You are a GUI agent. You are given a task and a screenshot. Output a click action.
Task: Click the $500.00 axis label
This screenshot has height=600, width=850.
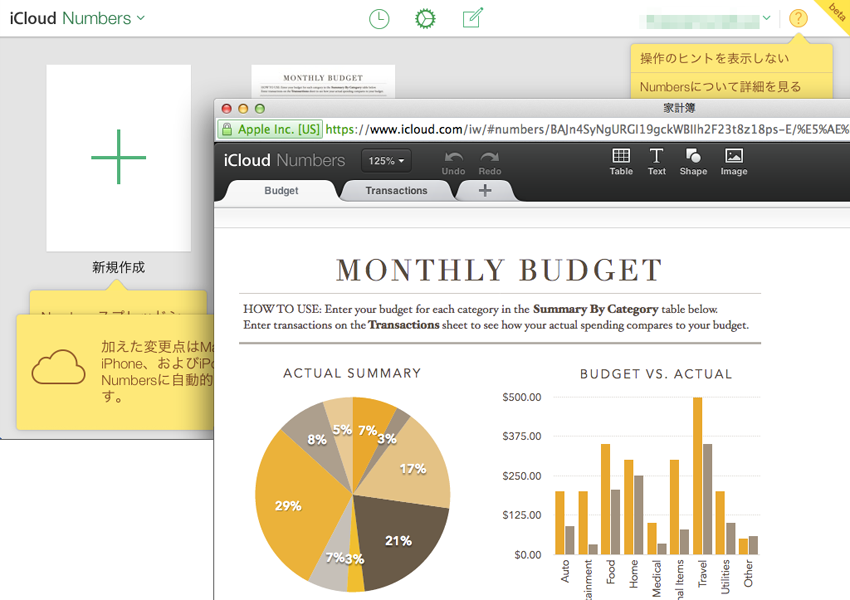521,397
